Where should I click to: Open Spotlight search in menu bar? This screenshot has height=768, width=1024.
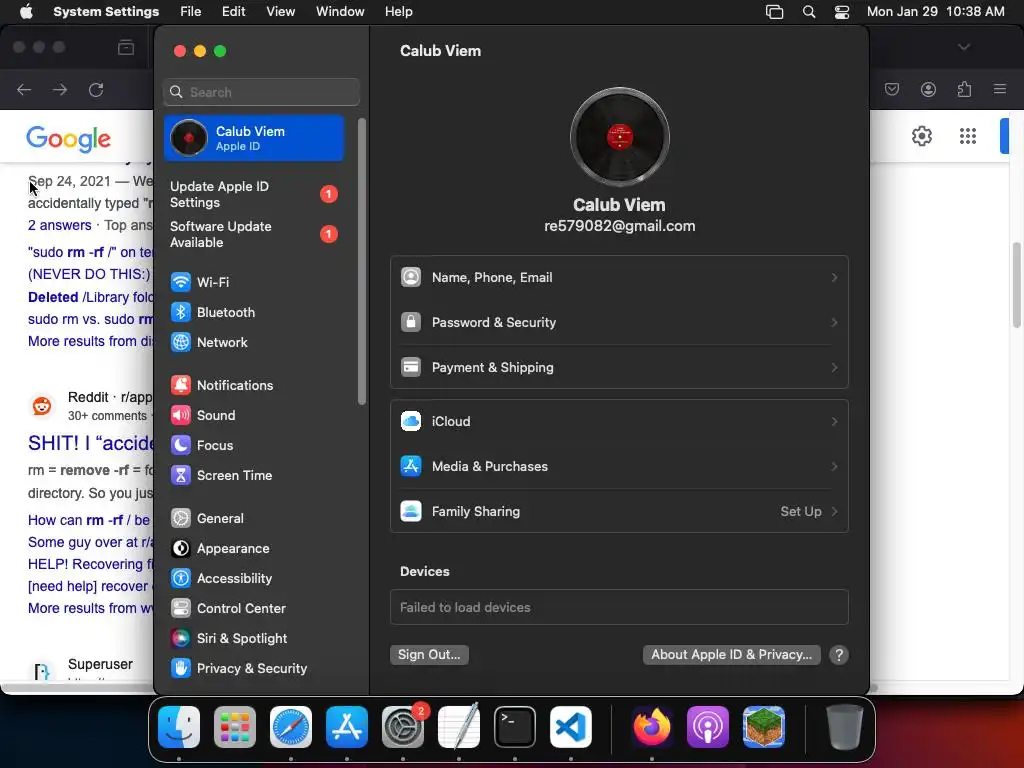[808, 12]
